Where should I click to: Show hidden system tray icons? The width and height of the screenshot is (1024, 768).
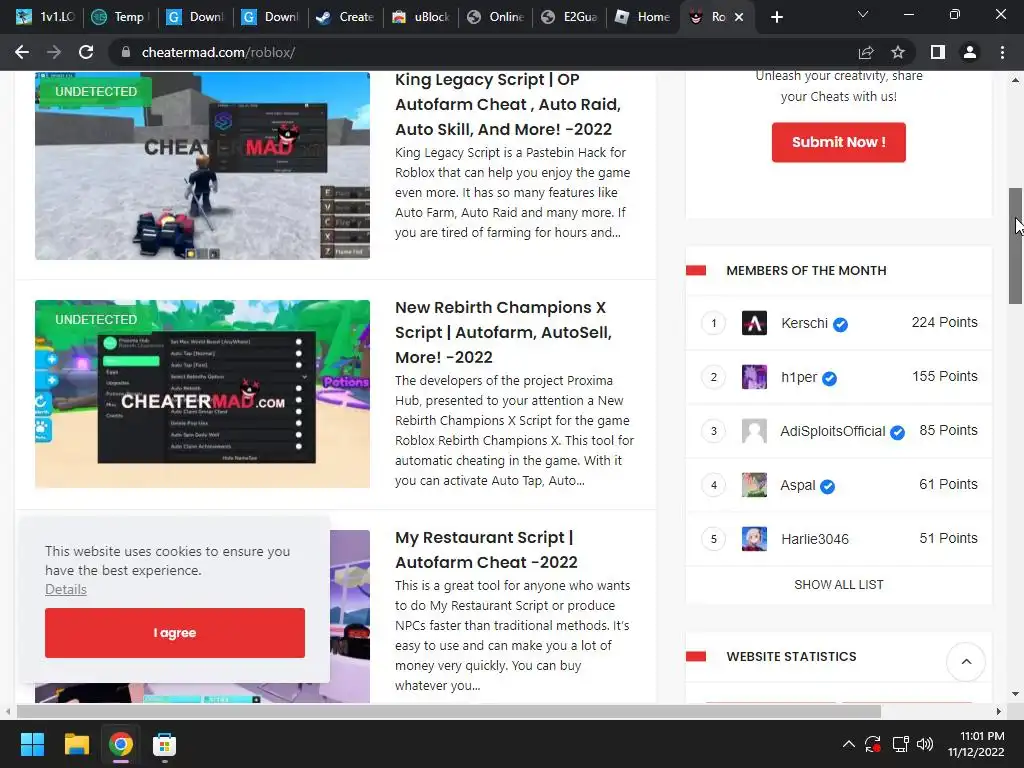click(848, 744)
